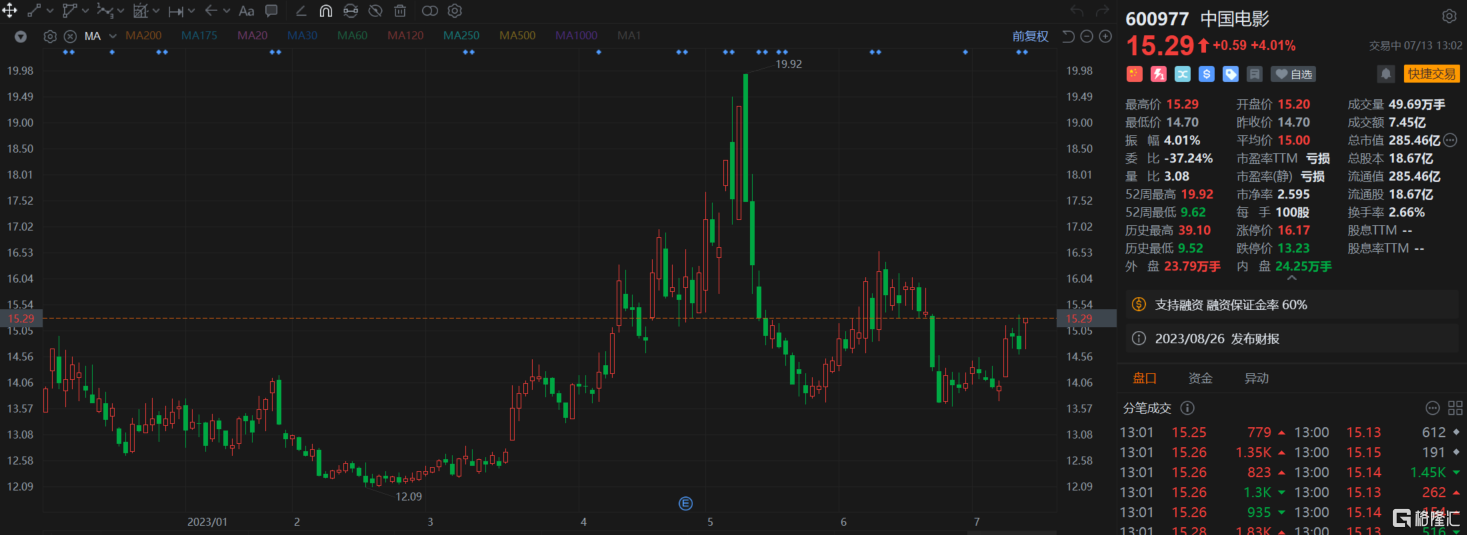Set price alert with bell icon

(1386, 74)
